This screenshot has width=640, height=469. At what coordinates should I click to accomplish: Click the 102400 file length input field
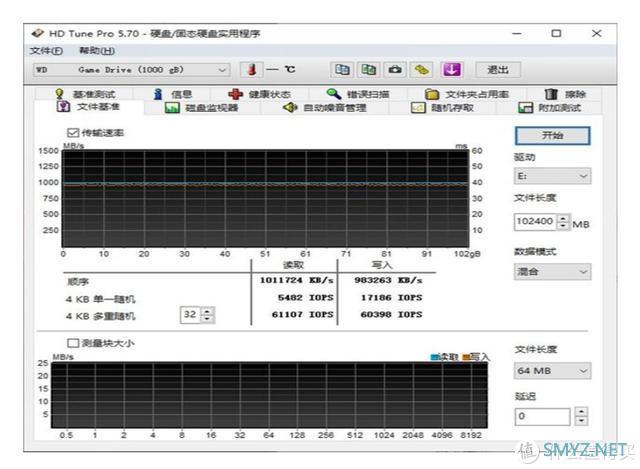(536, 222)
